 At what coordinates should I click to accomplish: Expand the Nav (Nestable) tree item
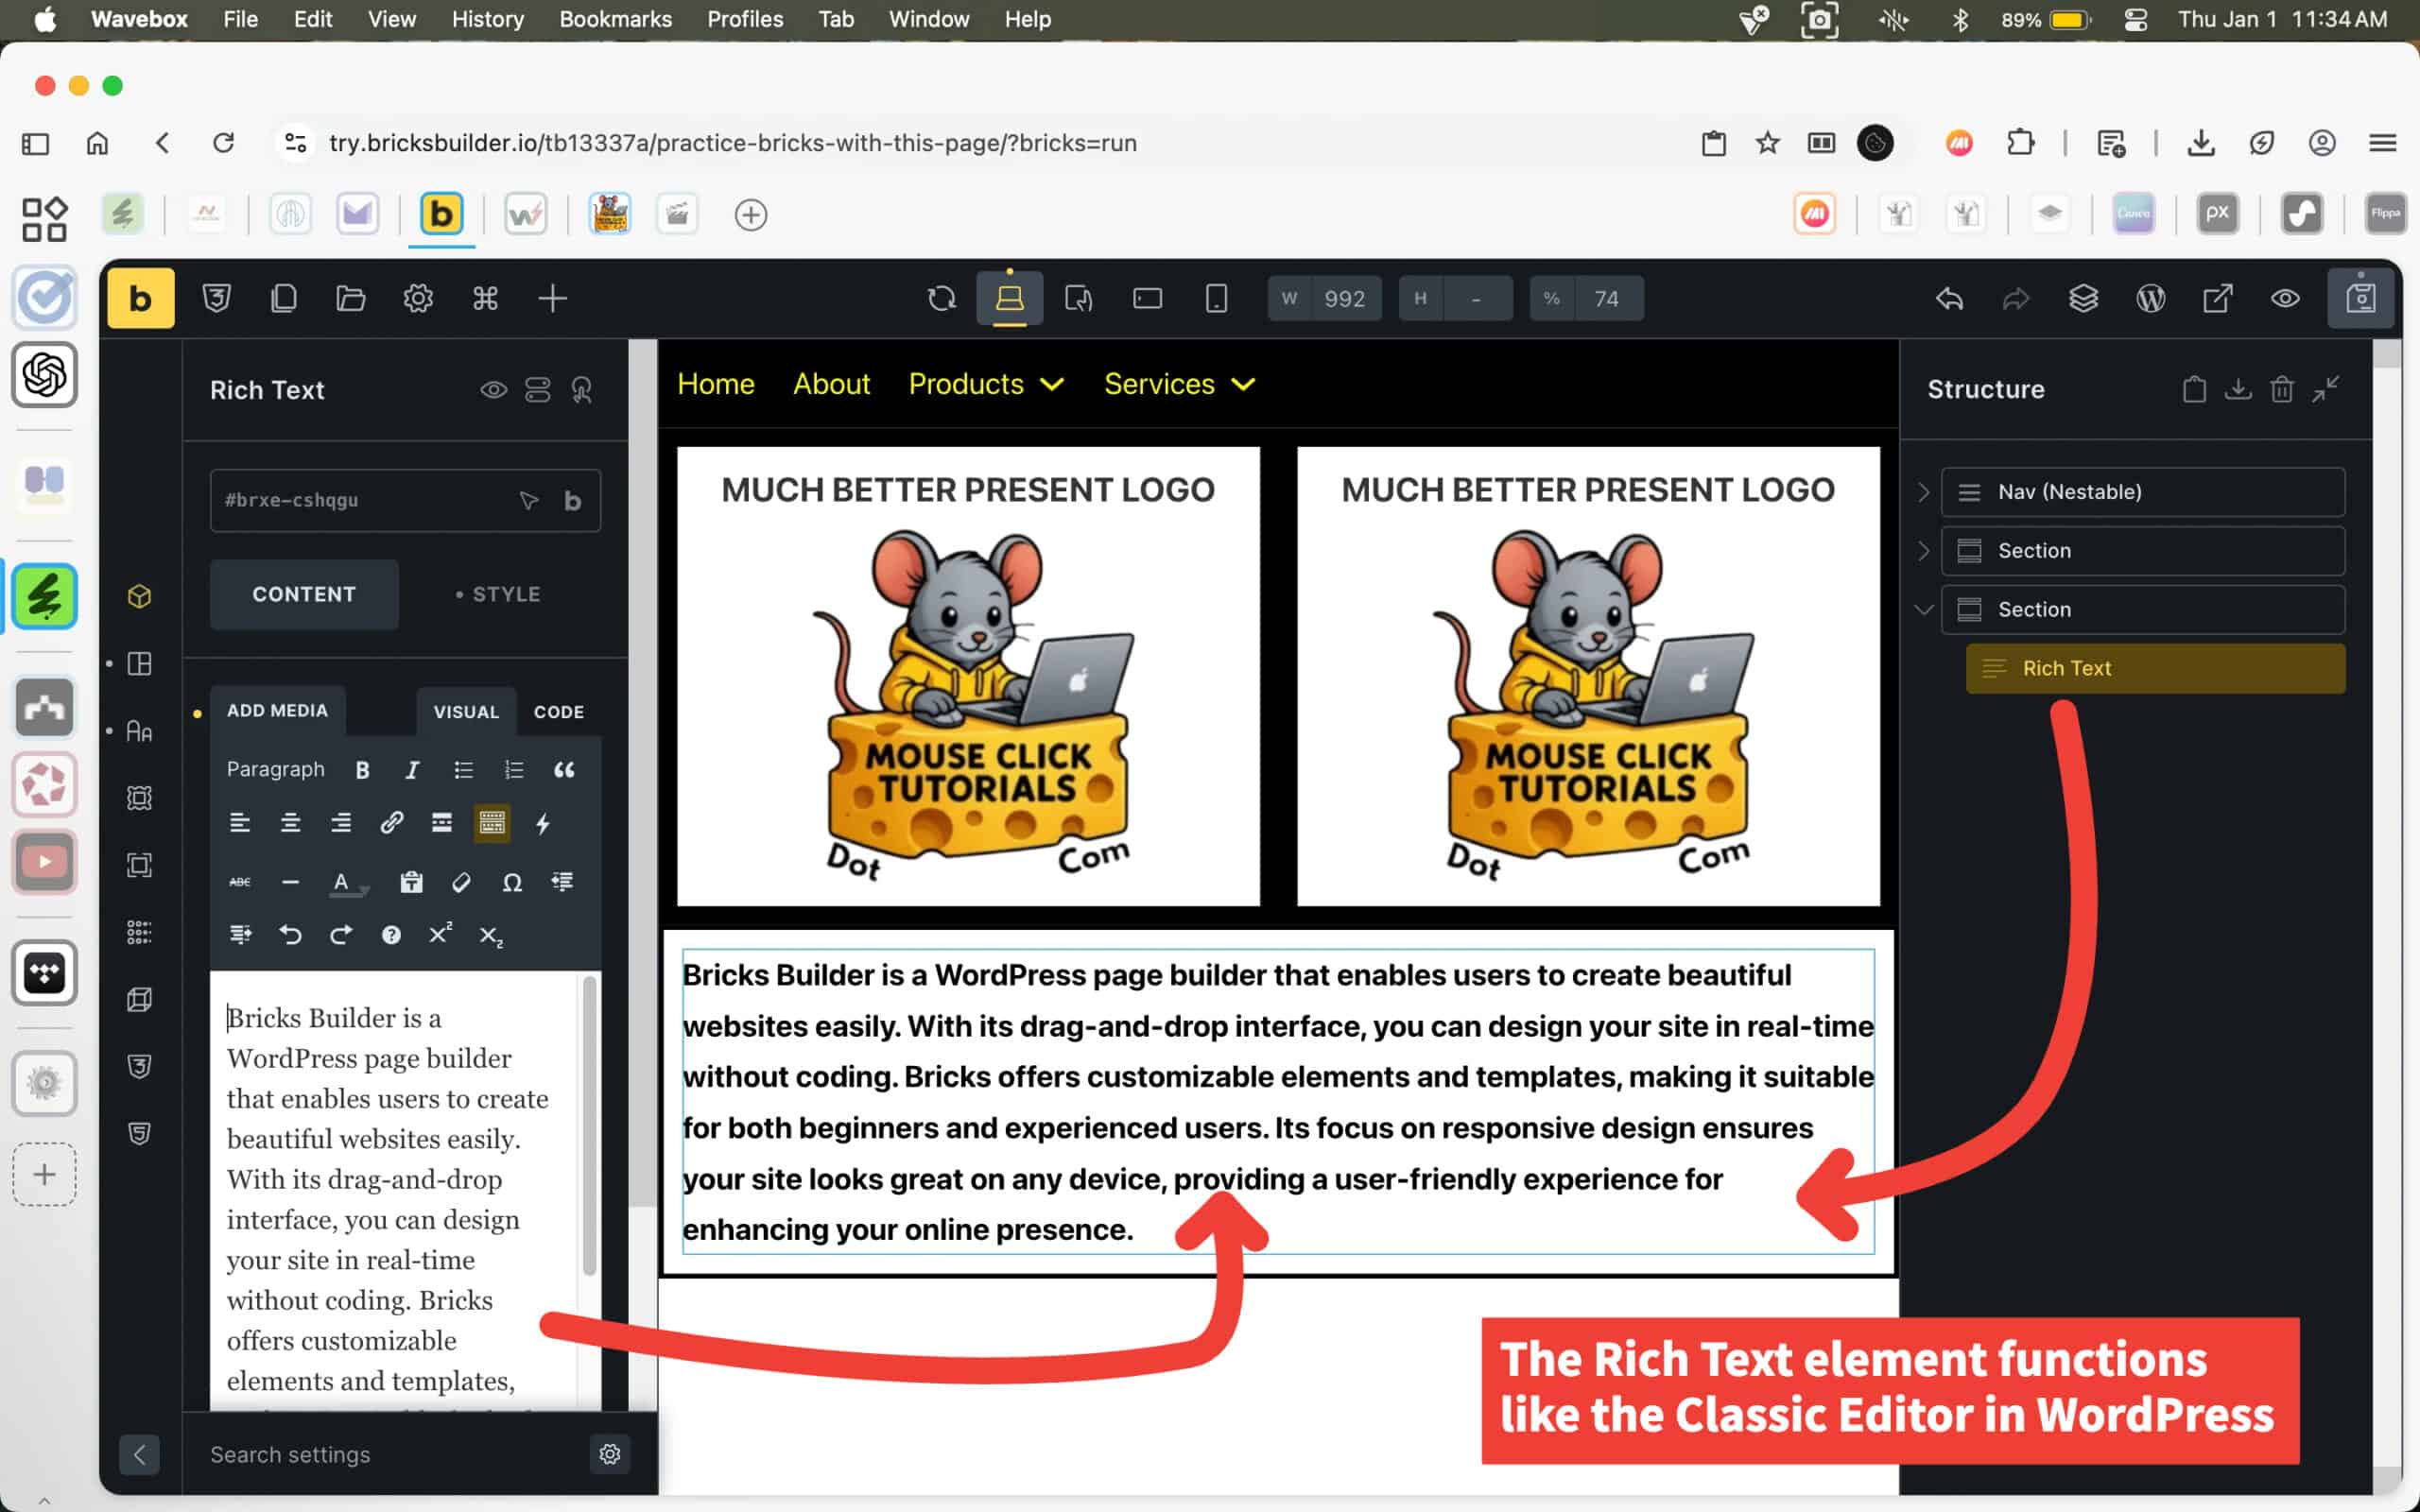coord(1924,492)
